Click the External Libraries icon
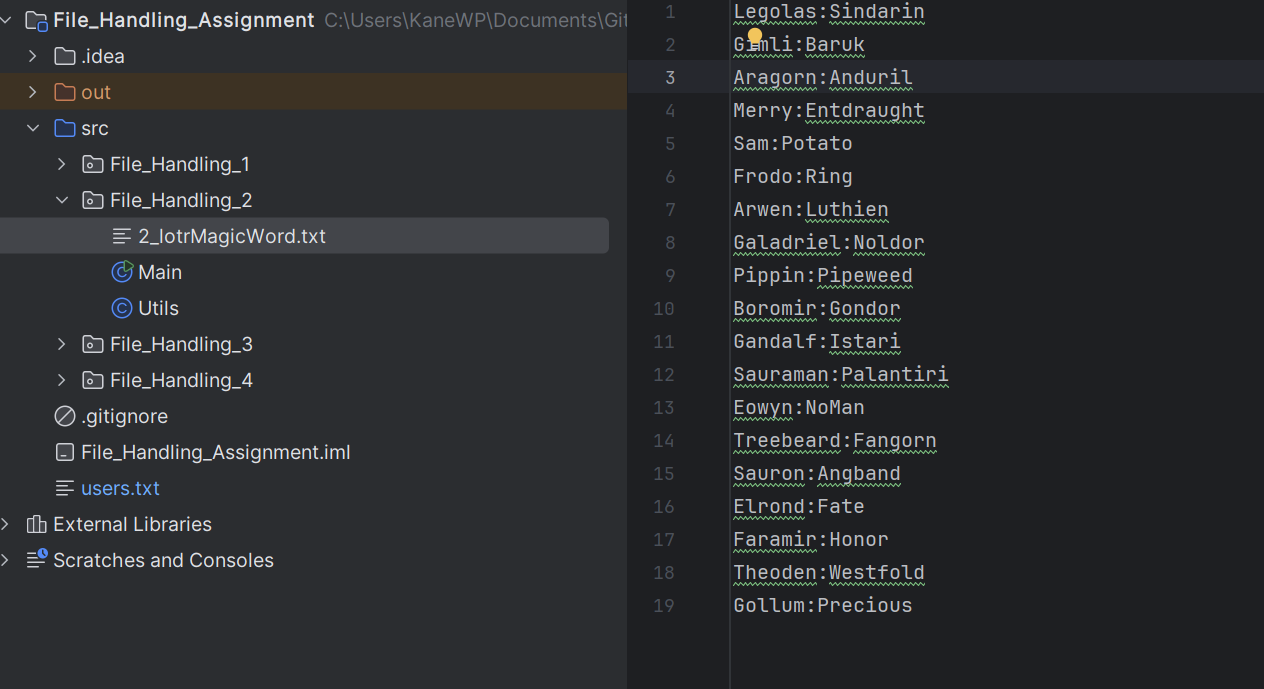The image size is (1264, 689). 37,524
